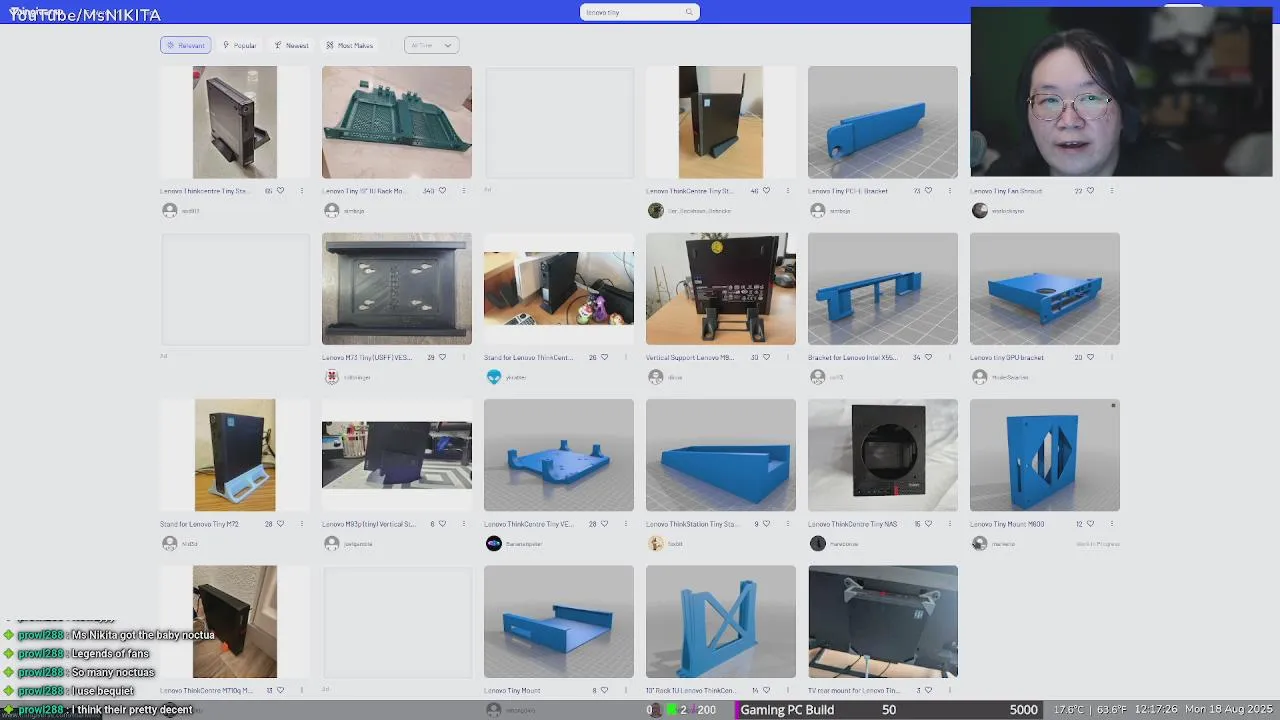Open three-dot menu on Lenovo ThinkCentre Tiny NAS

[949, 523]
